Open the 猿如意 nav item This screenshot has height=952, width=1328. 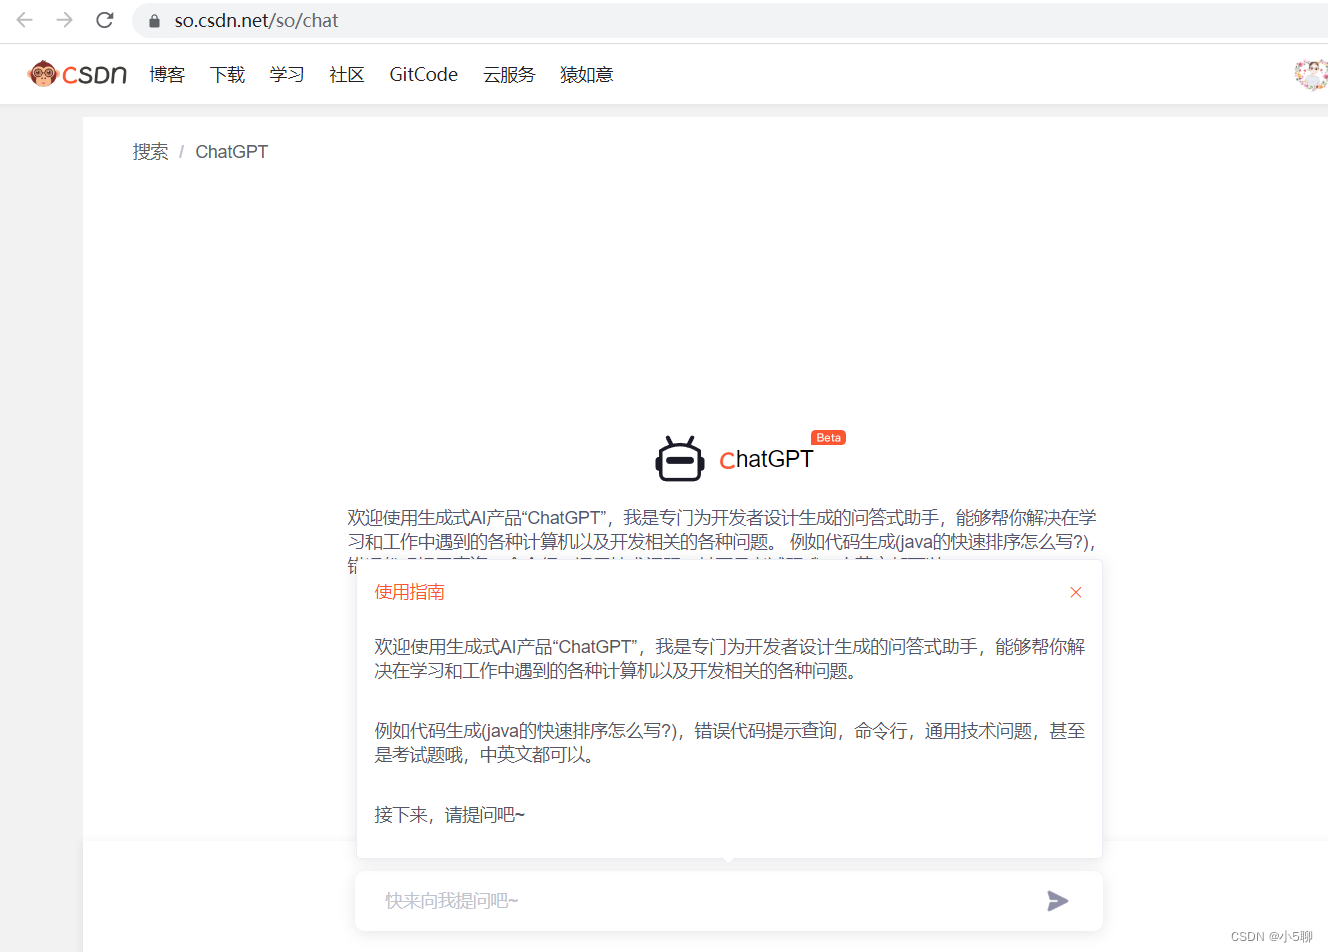pyautogui.click(x=586, y=75)
